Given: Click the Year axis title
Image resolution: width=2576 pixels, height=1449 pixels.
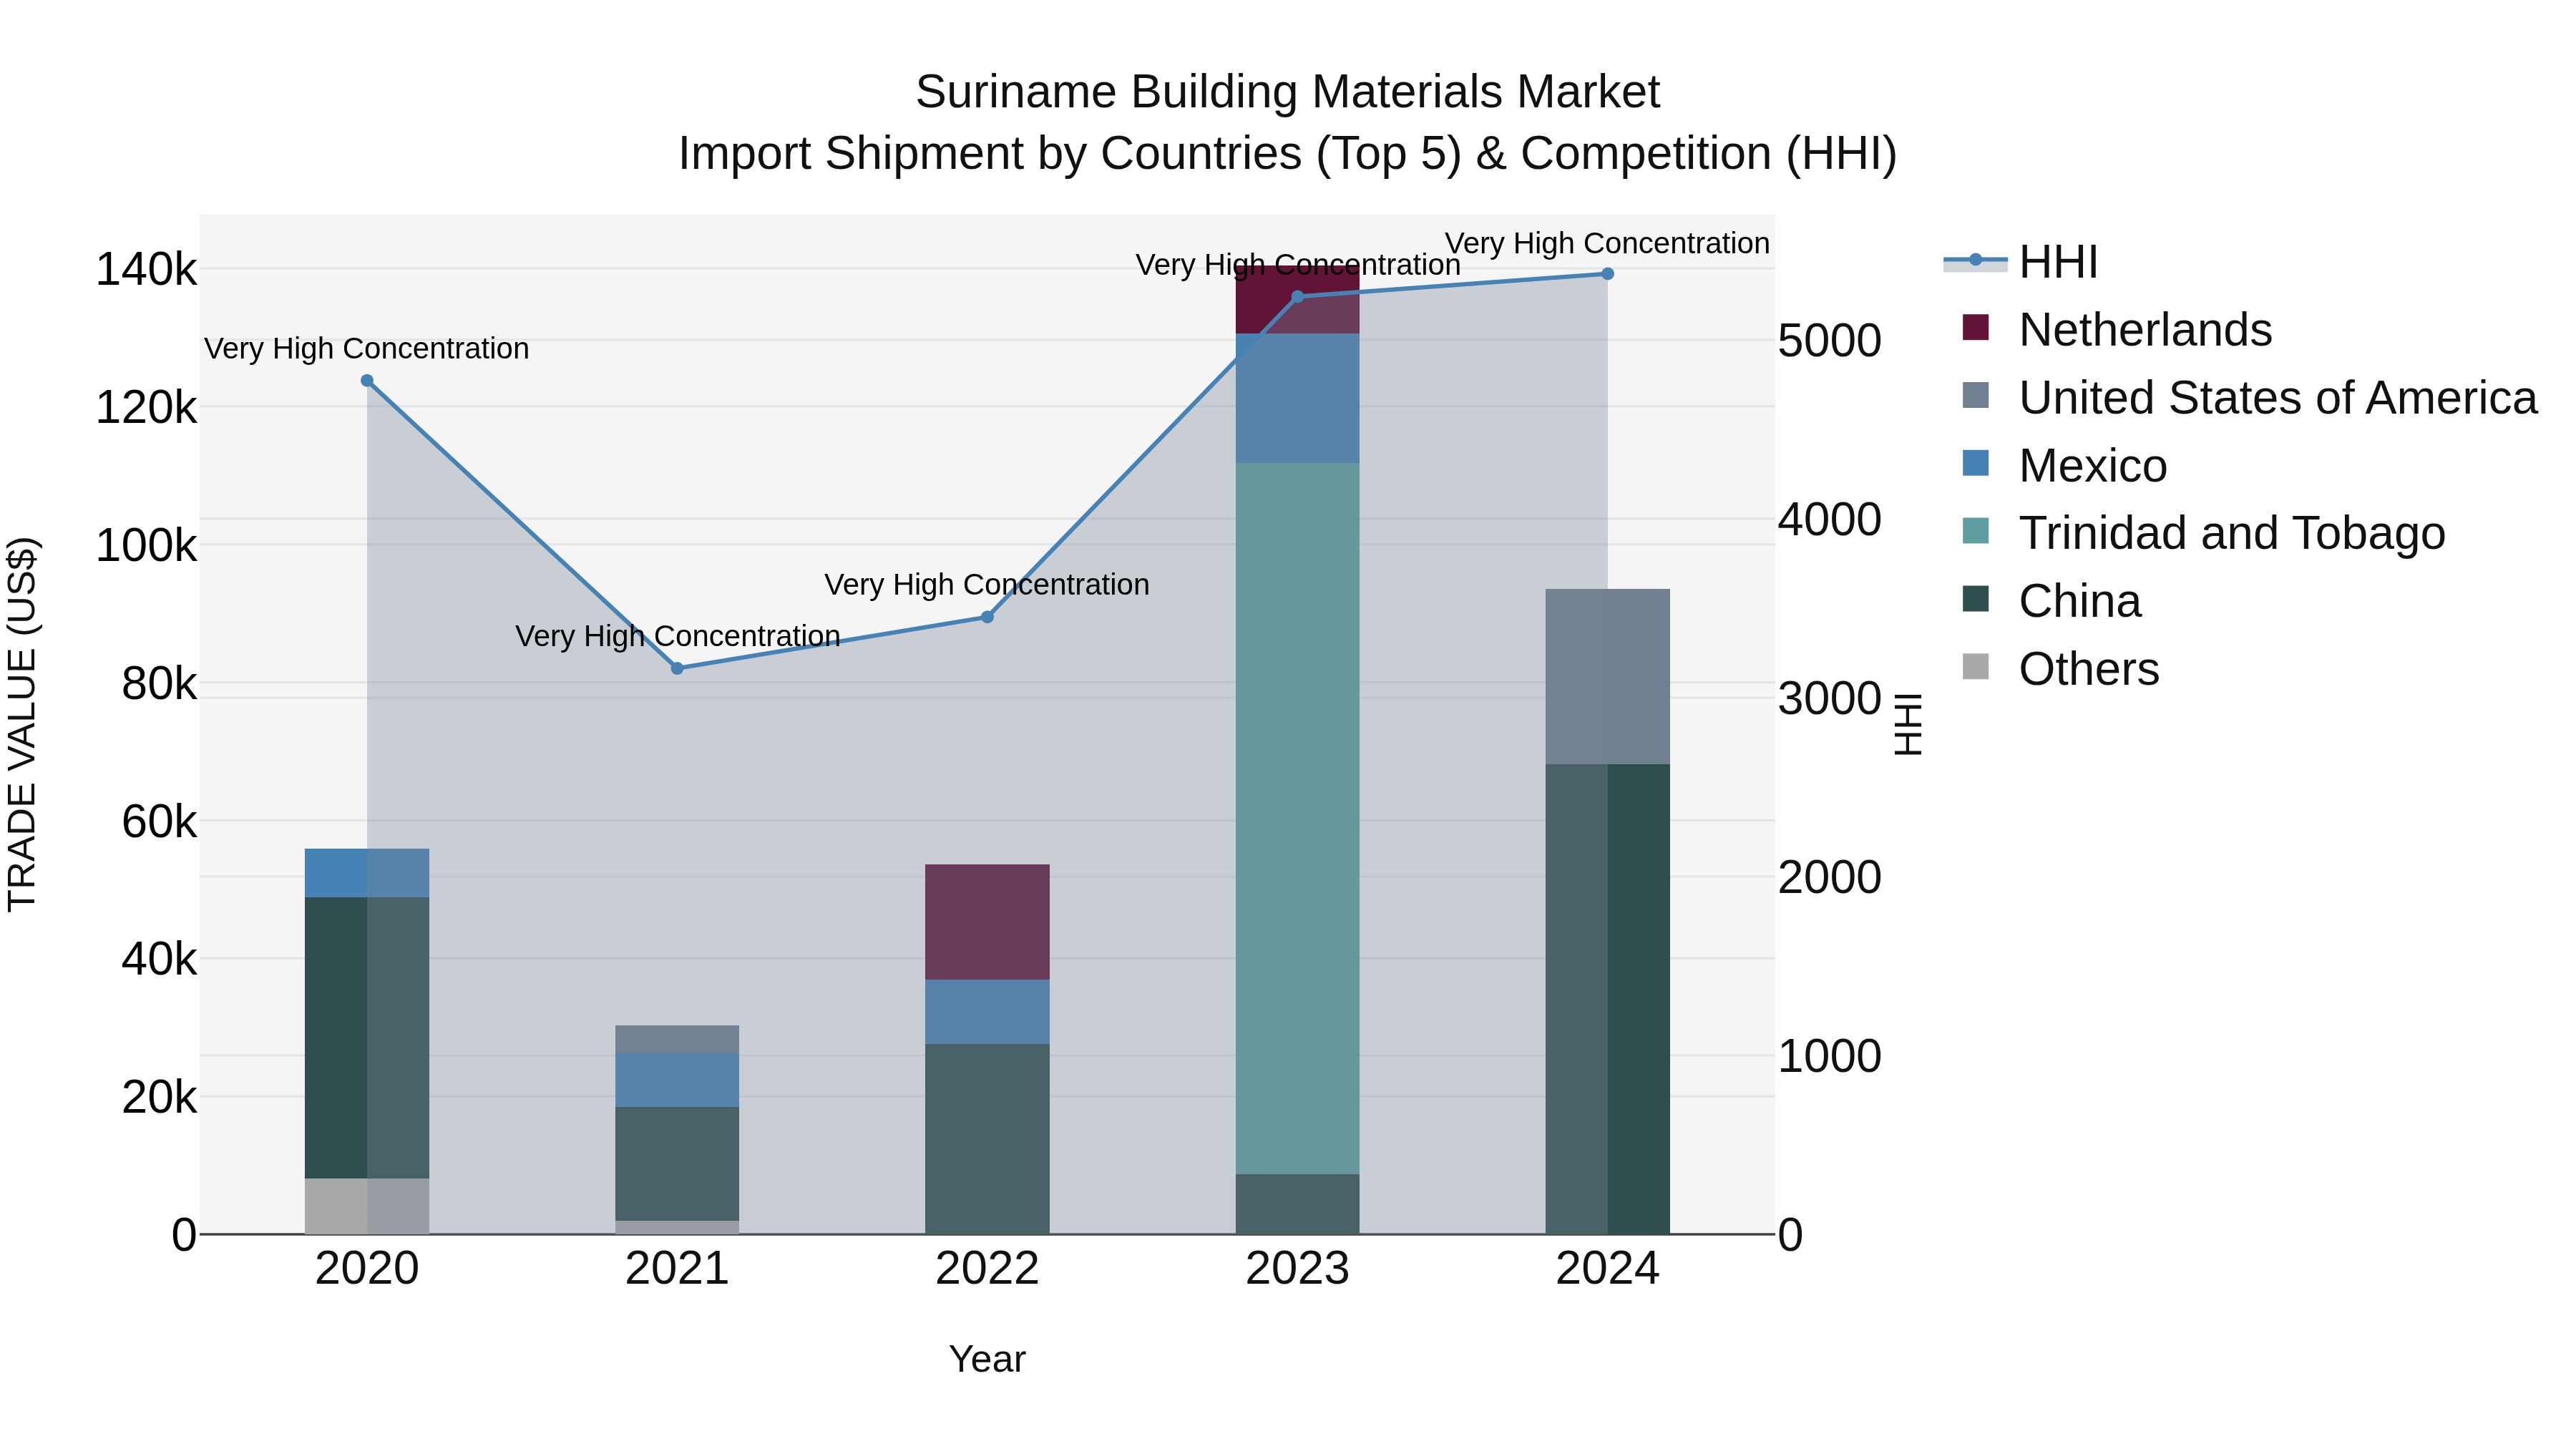Looking at the screenshot, I should click(987, 1359).
